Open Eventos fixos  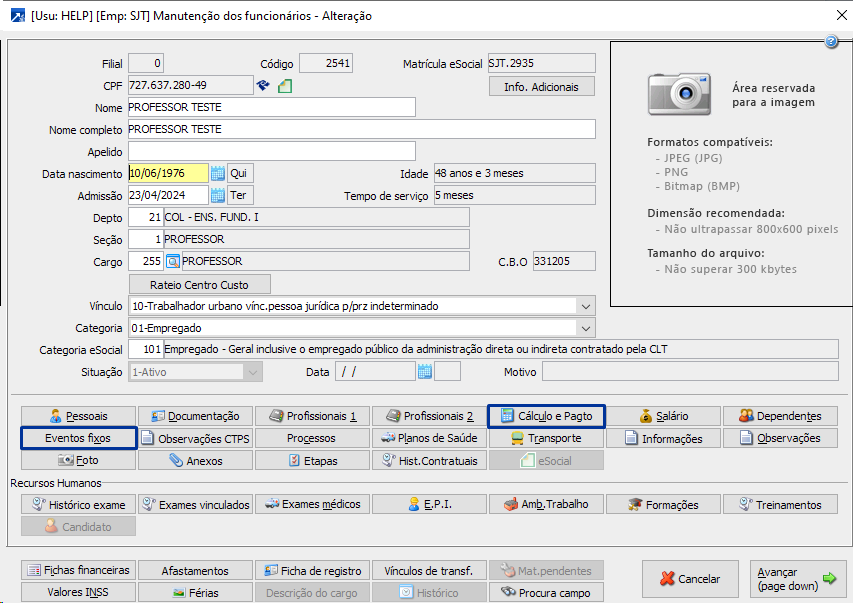[x=78, y=438]
